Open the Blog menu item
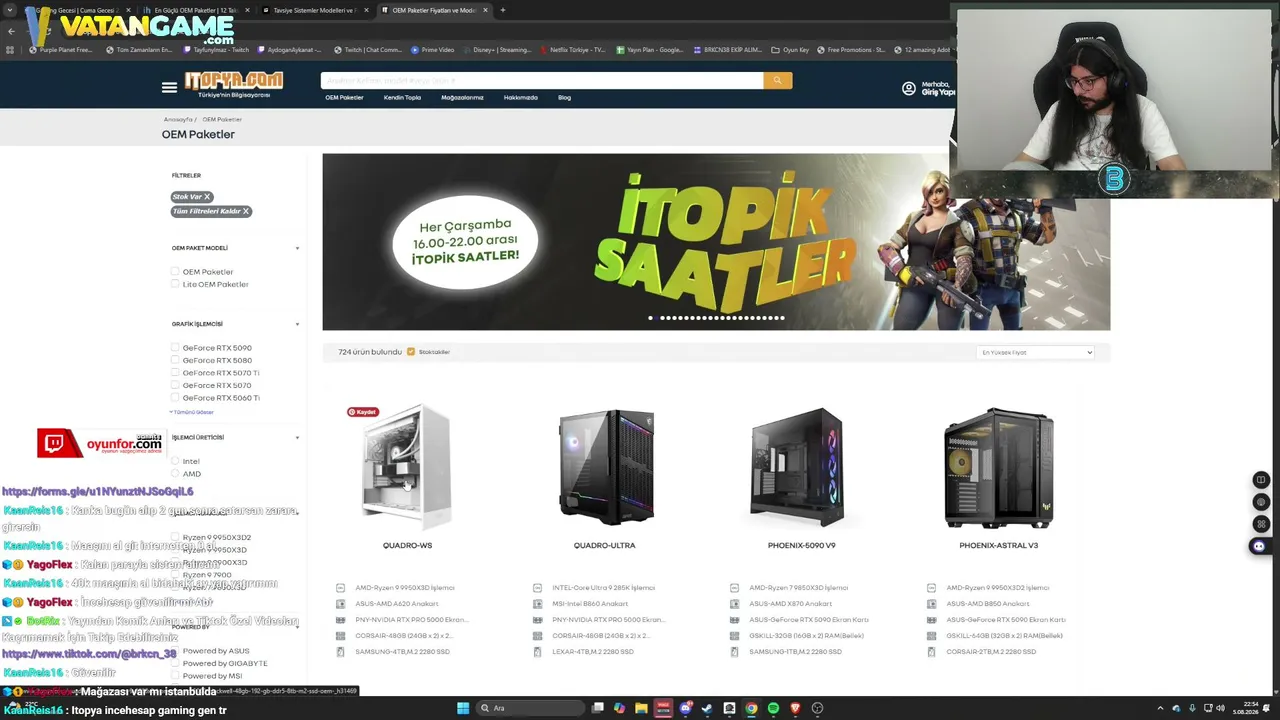 pyautogui.click(x=564, y=98)
